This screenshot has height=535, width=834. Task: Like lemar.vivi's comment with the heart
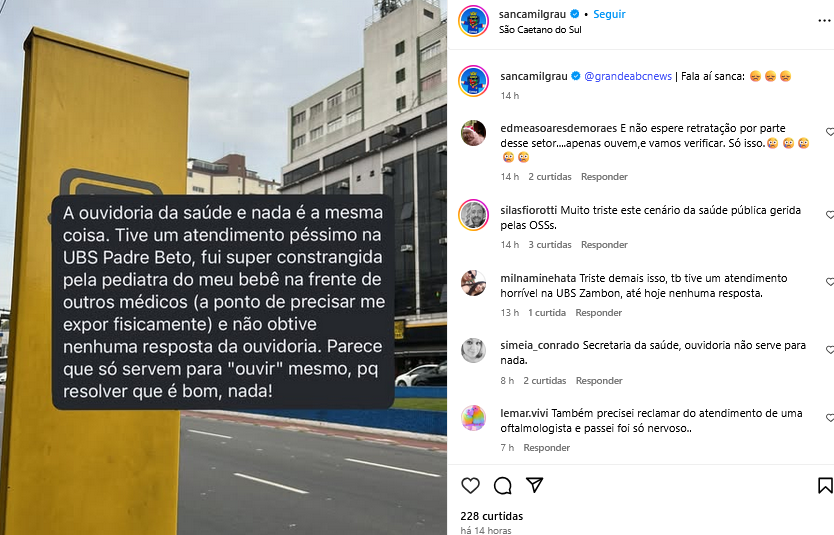click(830, 417)
